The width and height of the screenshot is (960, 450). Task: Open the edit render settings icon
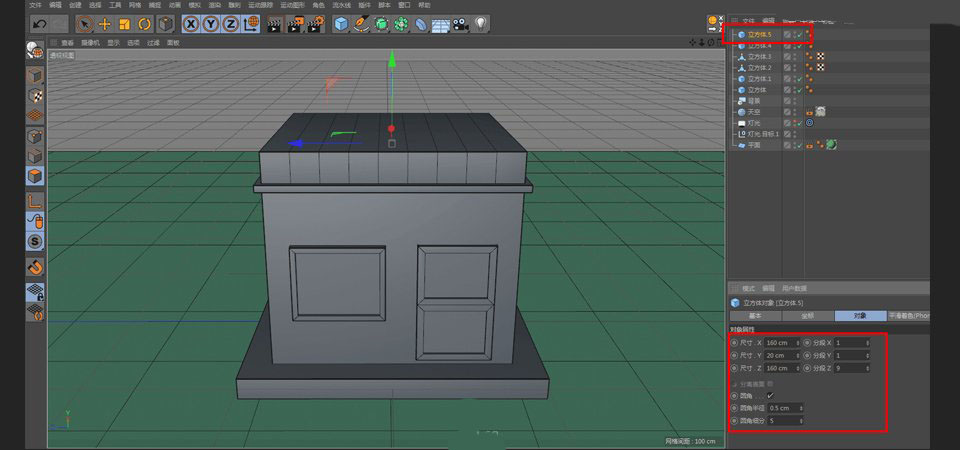coord(318,23)
